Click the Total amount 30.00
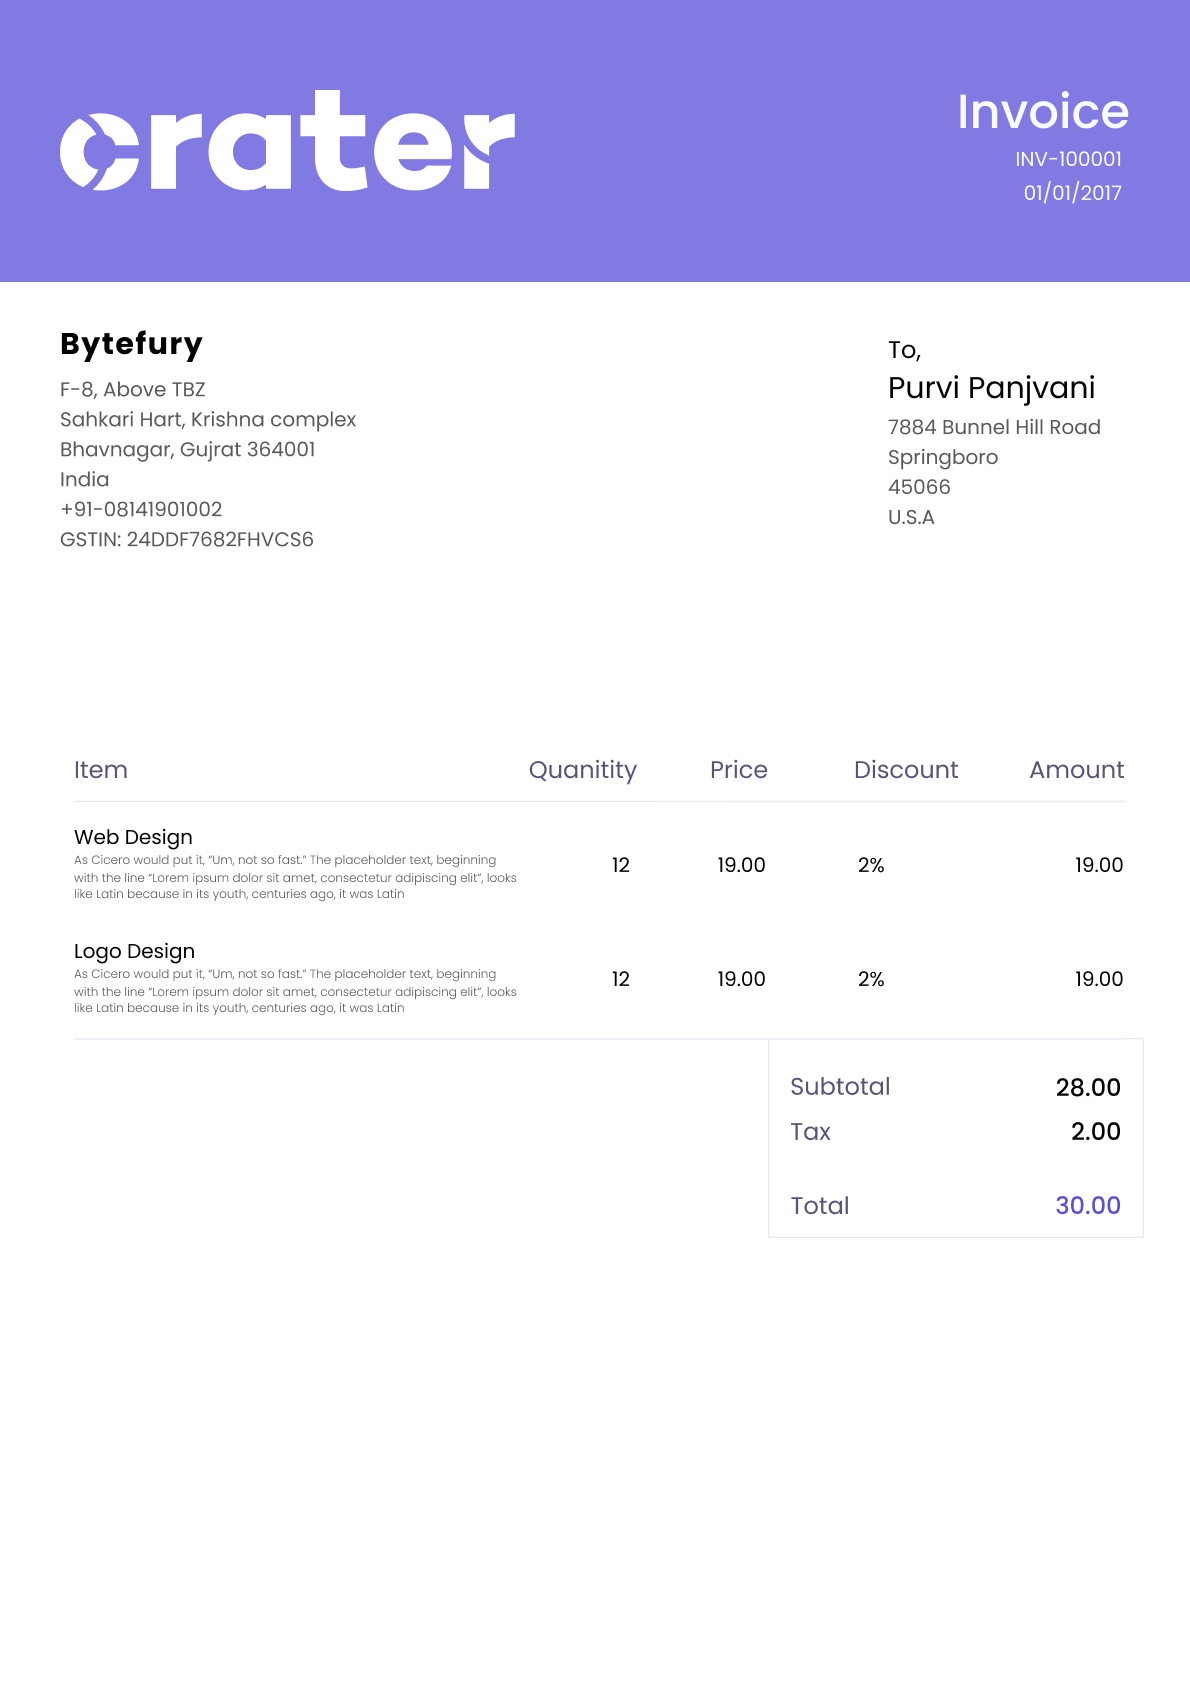The width and height of the screenshot is (1190, 1684). pyautogui.click(x=1087, y=1205)
